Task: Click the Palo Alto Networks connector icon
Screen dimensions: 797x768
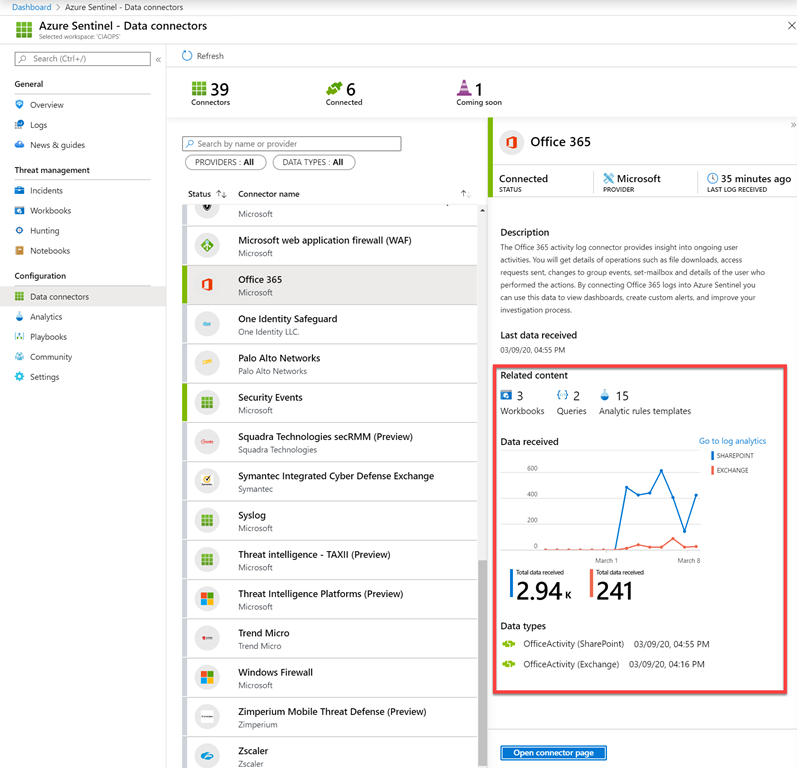Action: [207, 363]
